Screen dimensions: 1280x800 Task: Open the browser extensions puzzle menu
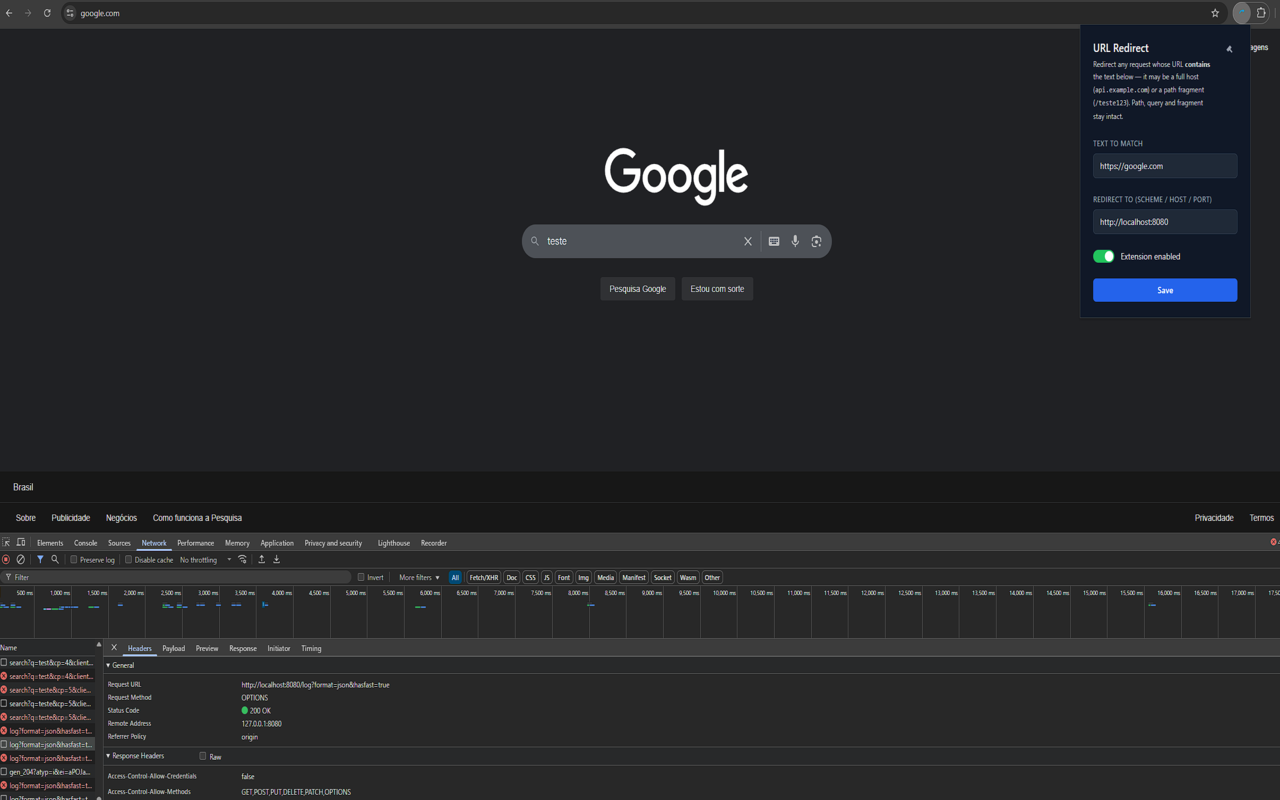click(1262, 13)
